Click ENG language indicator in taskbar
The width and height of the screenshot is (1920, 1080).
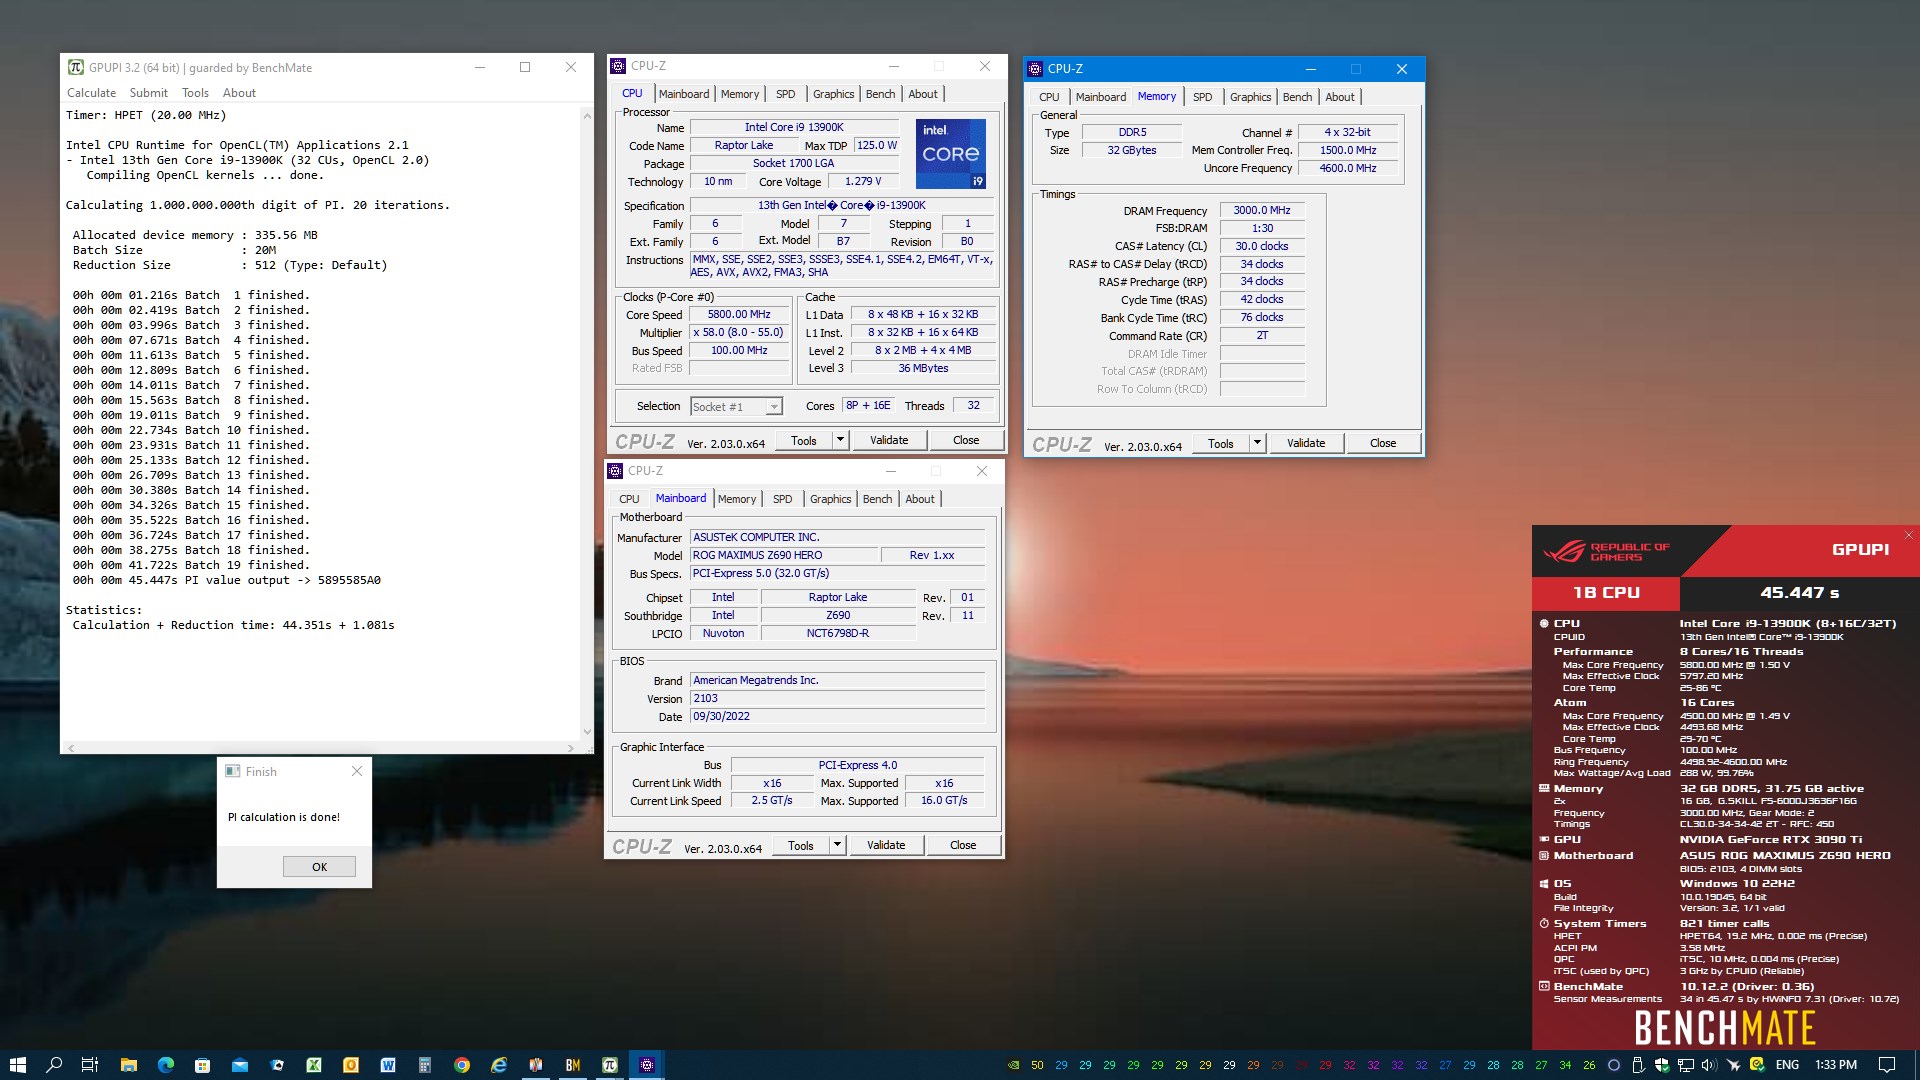[x=1787, y=1065]
